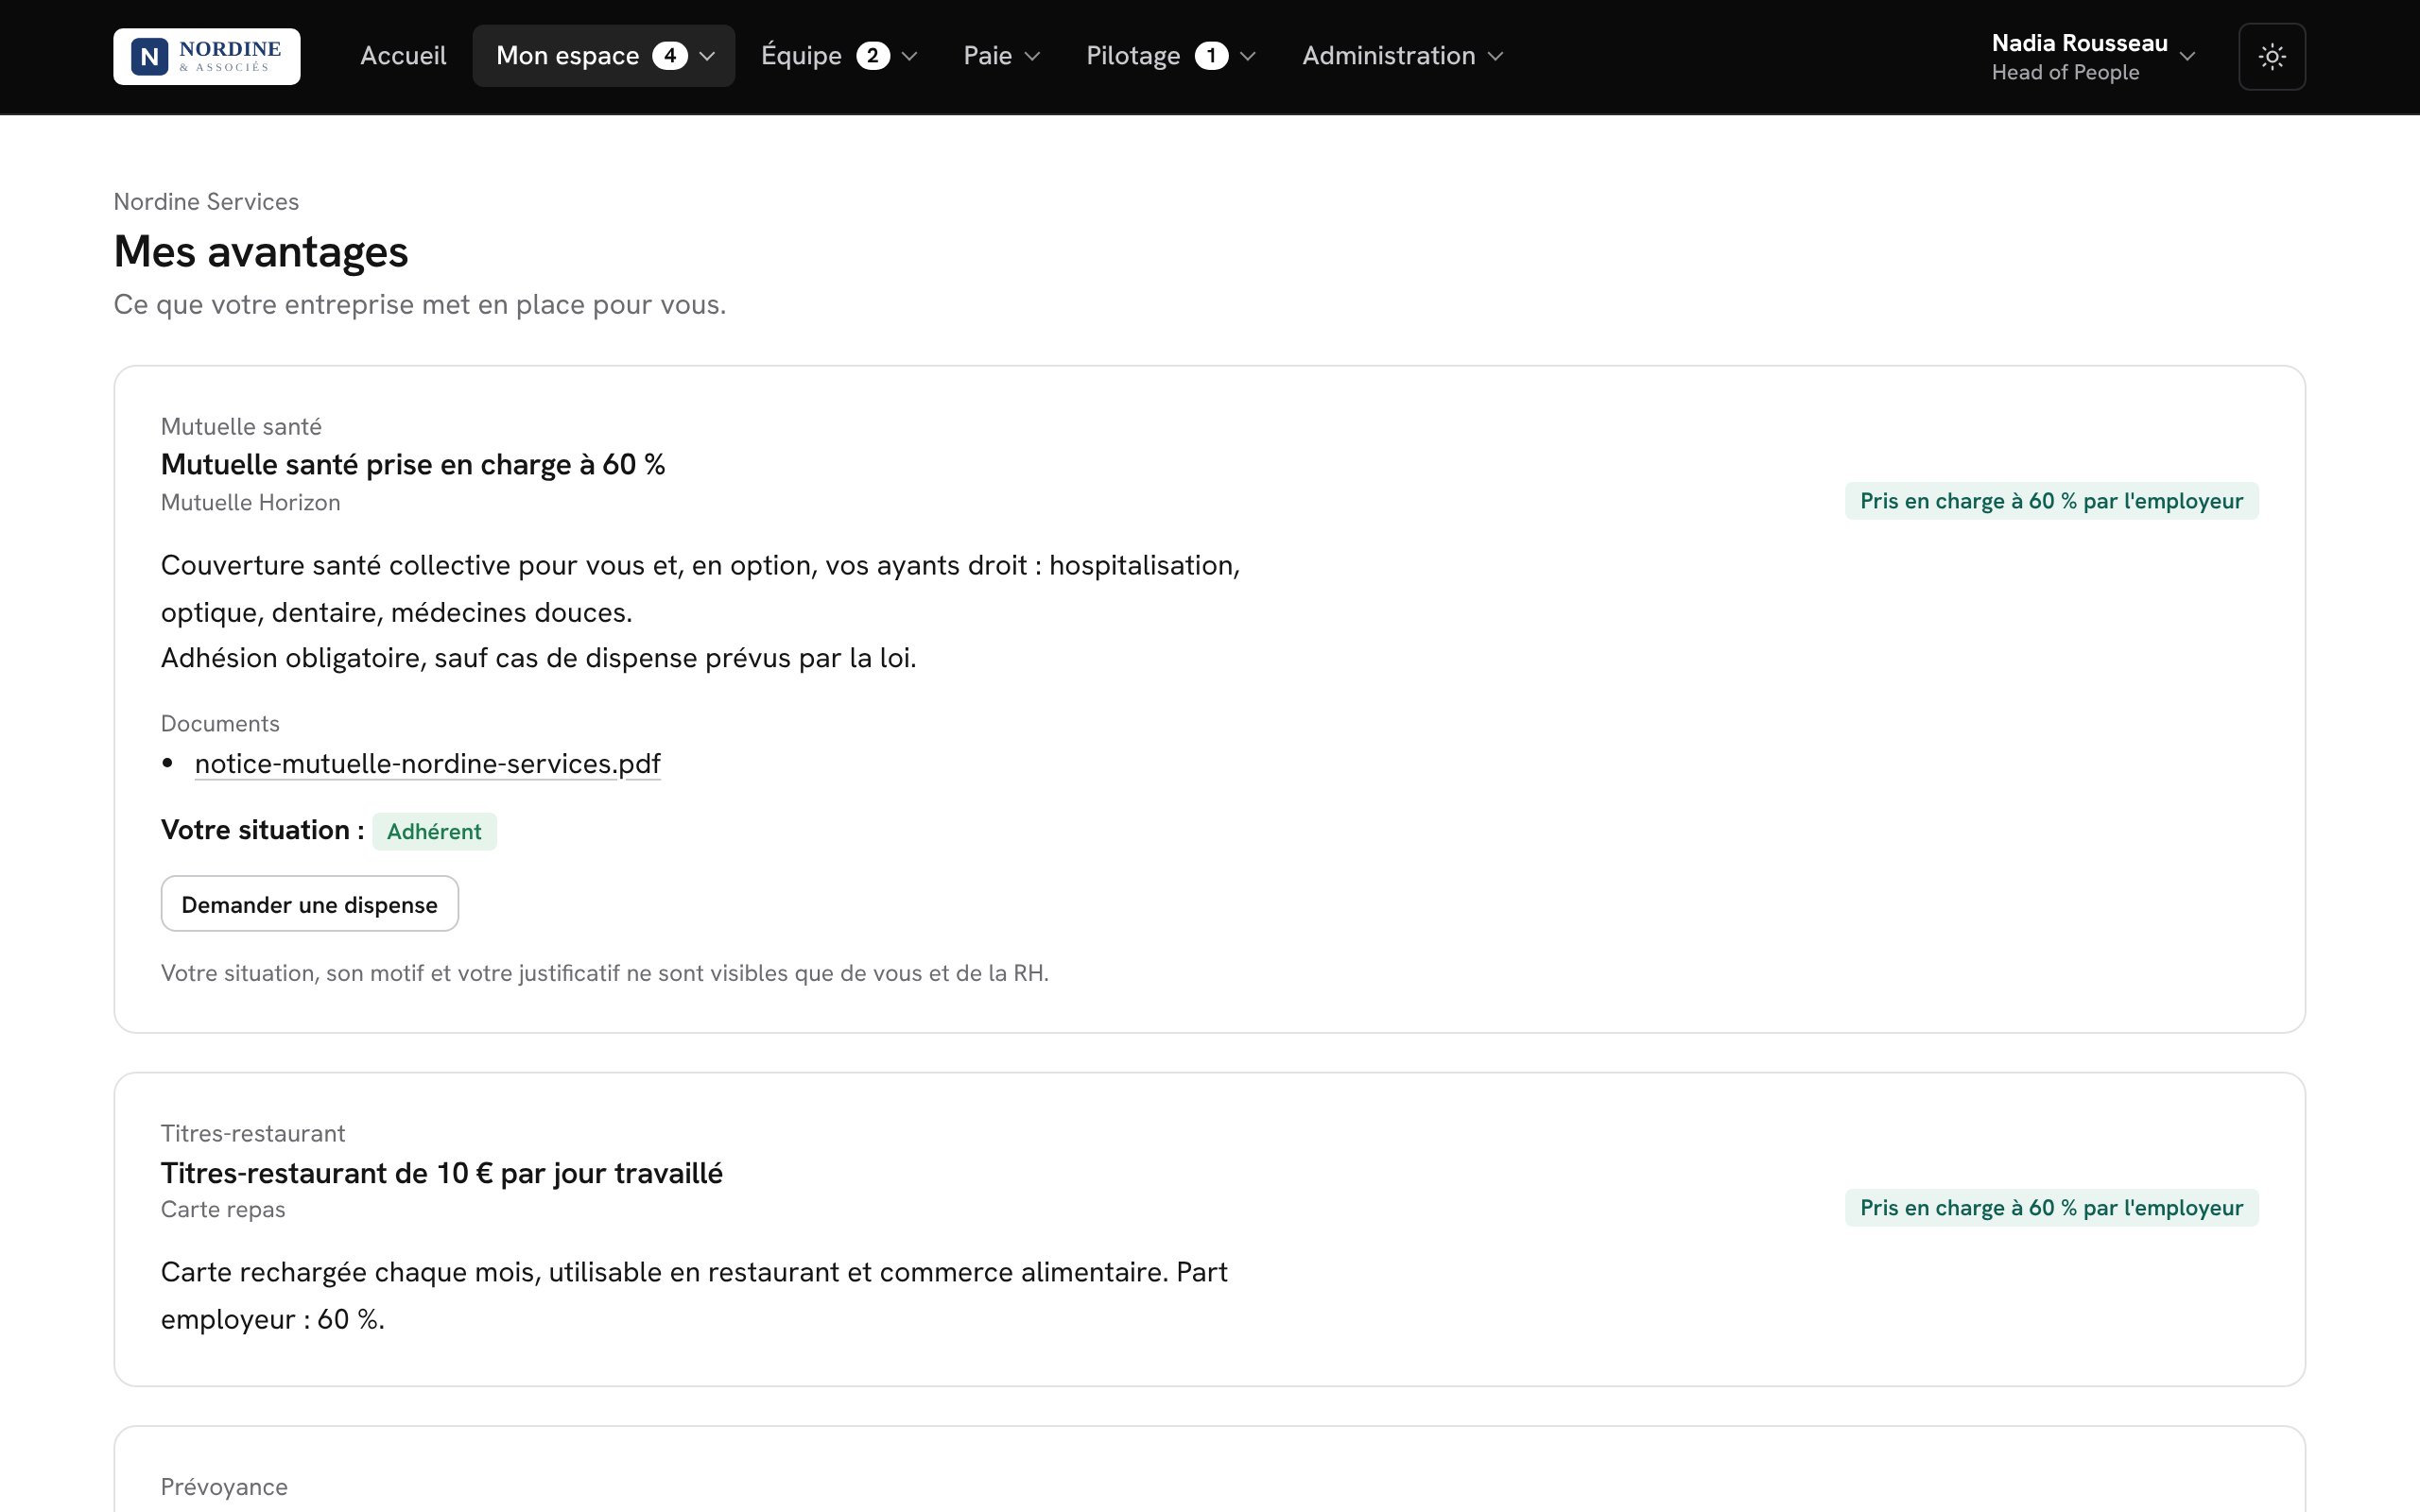Image resolution: width=2420 pixels, height=1512 pixels.
Task: Open notice-mutuelle-nordine-services.pdf document
Action: 427,764
